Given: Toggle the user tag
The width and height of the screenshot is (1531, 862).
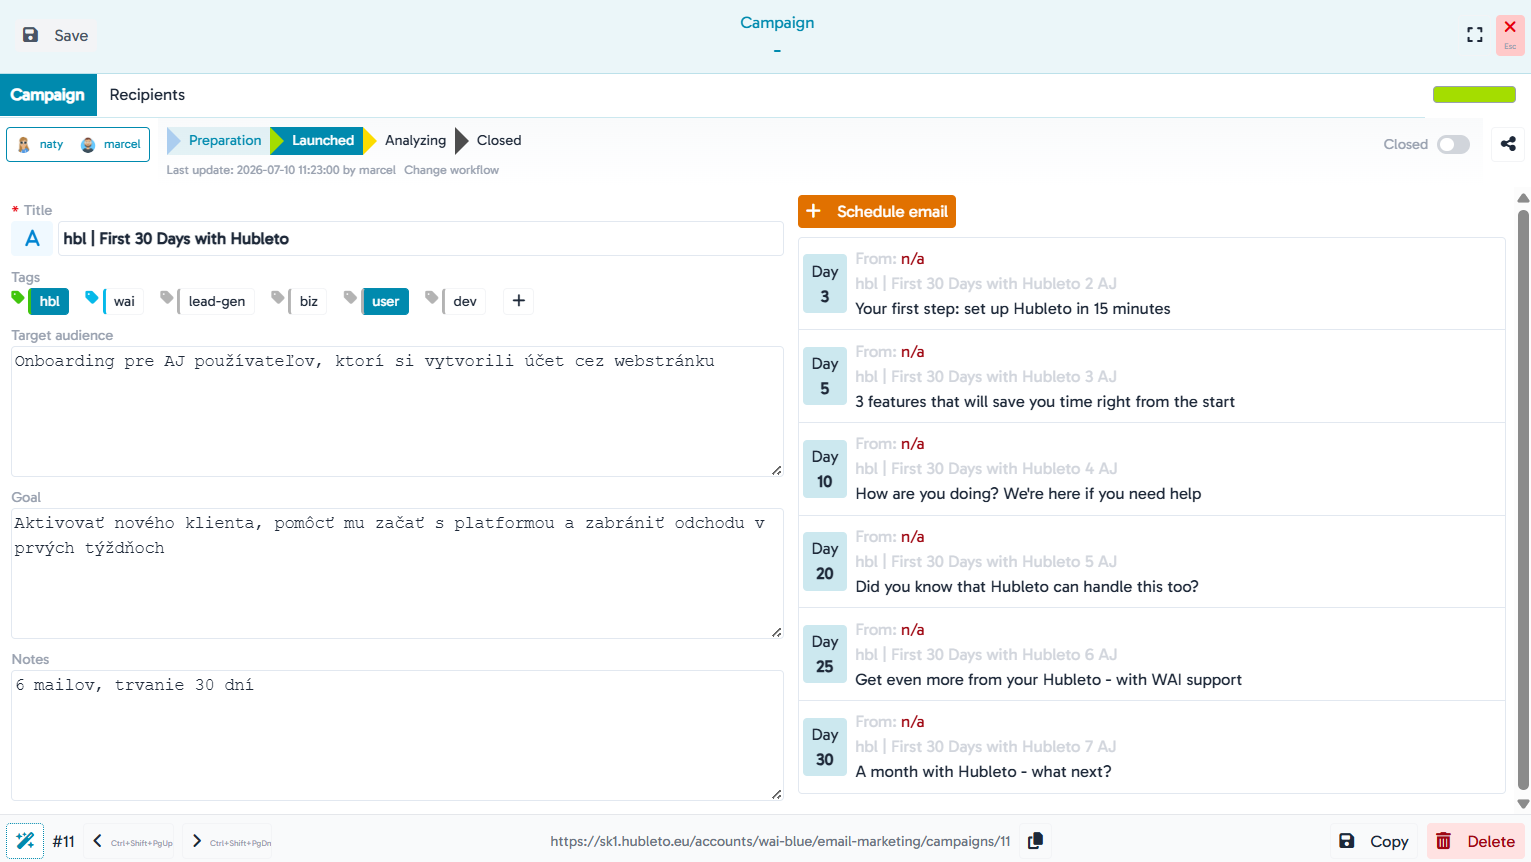Looking at the screenshot, I should 385,301.
